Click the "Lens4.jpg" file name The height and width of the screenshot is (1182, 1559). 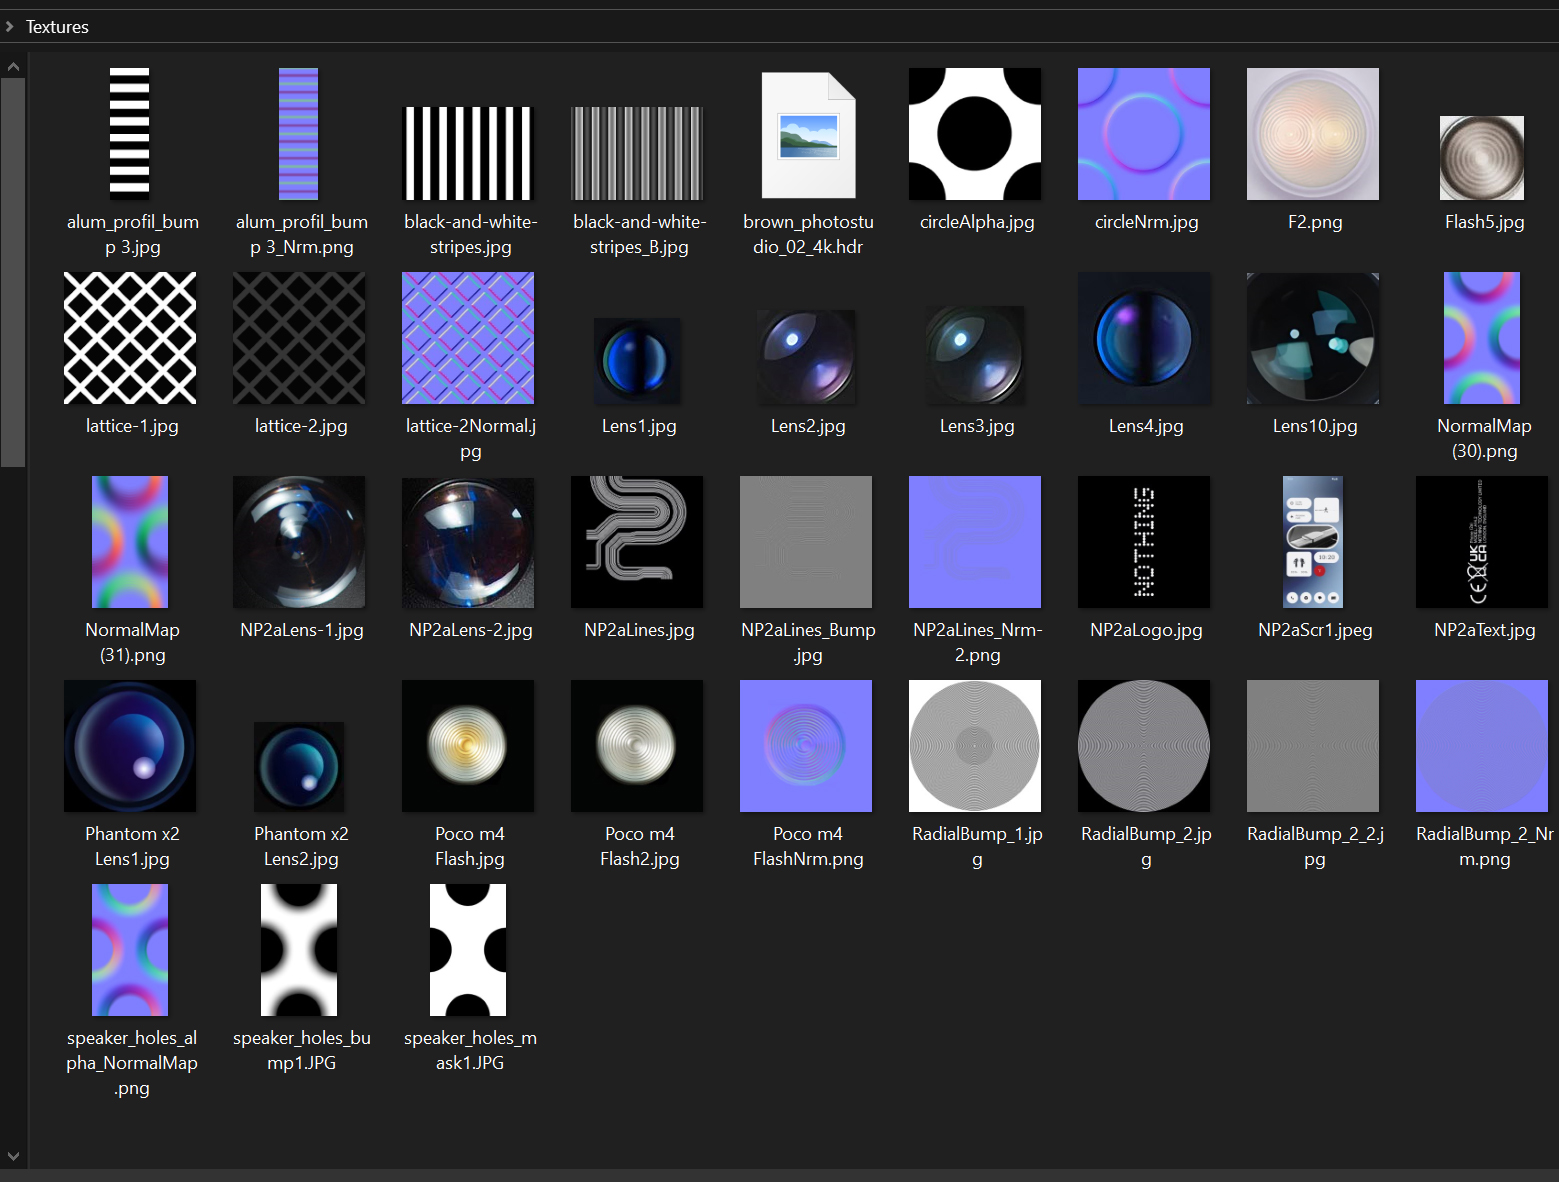pos(1146,426)
